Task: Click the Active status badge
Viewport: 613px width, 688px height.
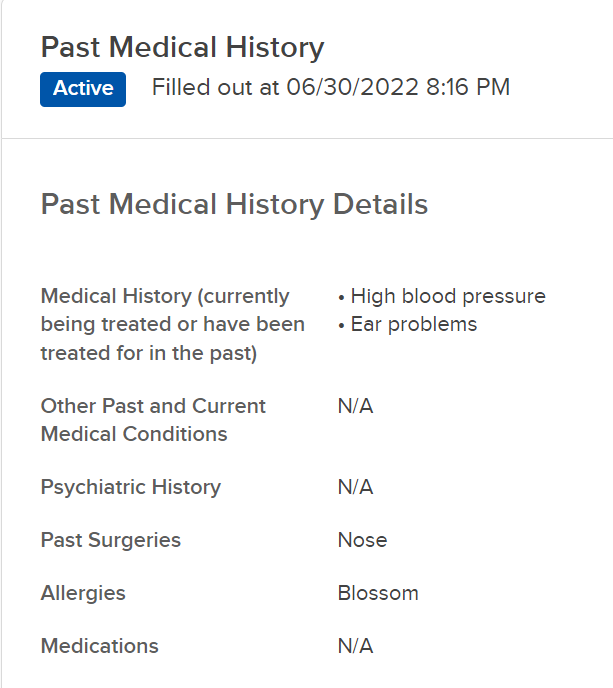Action: pyautogui.click(x=83, y=89)
